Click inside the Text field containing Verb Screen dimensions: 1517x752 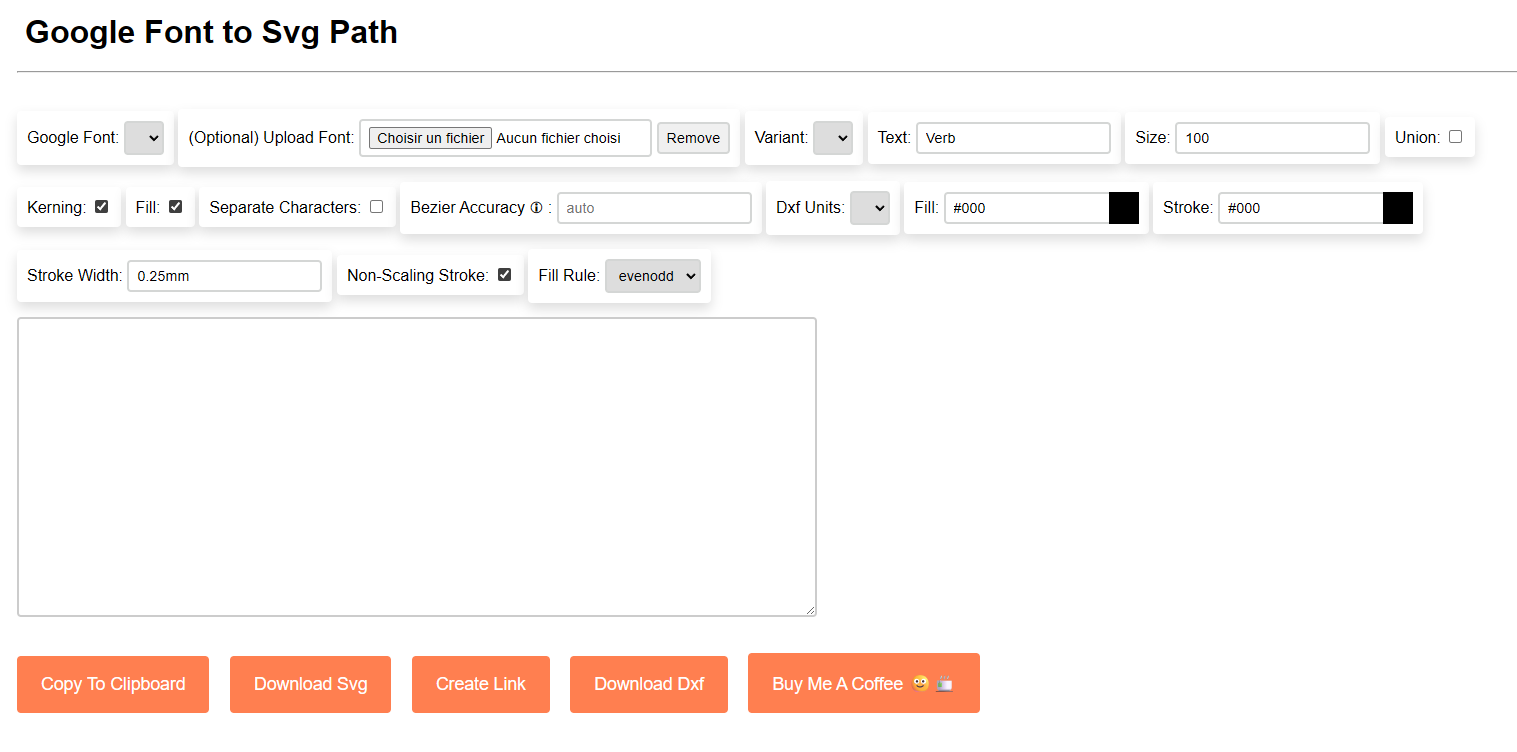tap(1013, 137)
